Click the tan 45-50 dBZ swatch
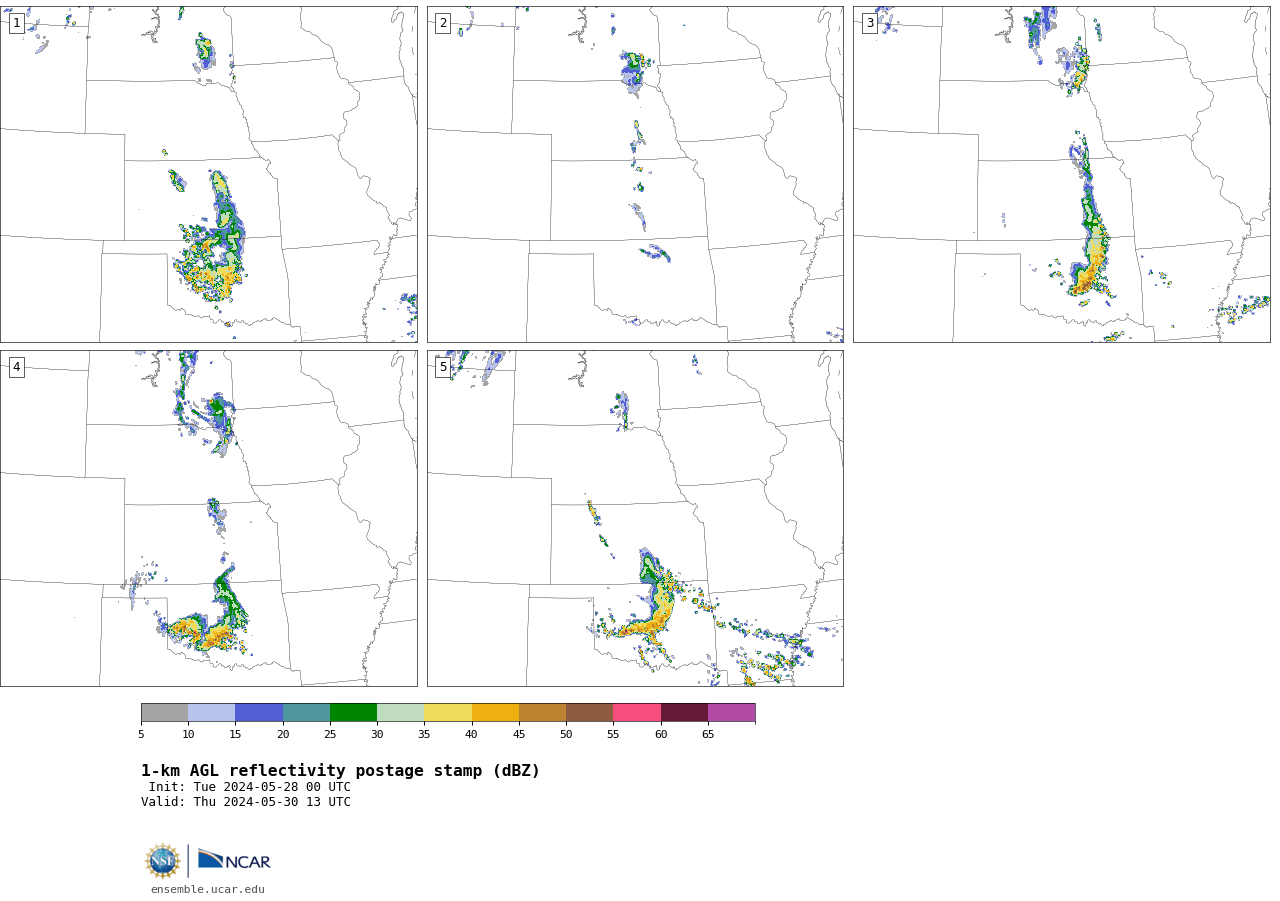1280x901 pixels. tap(542, 713)
